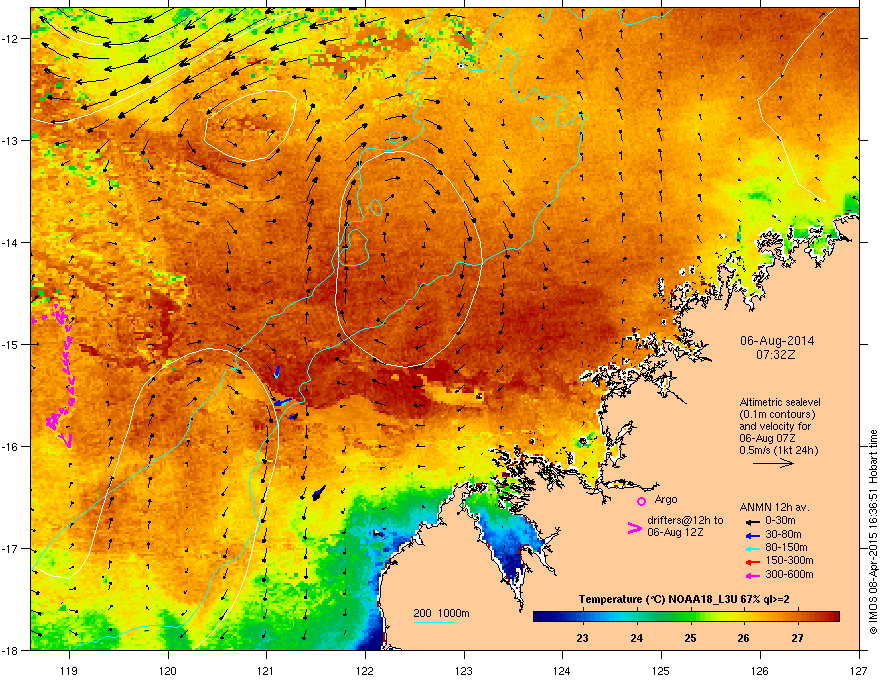Click the latitude axis label -13
Viewport: 880px width, 680px height.
(x=12, y=140)
